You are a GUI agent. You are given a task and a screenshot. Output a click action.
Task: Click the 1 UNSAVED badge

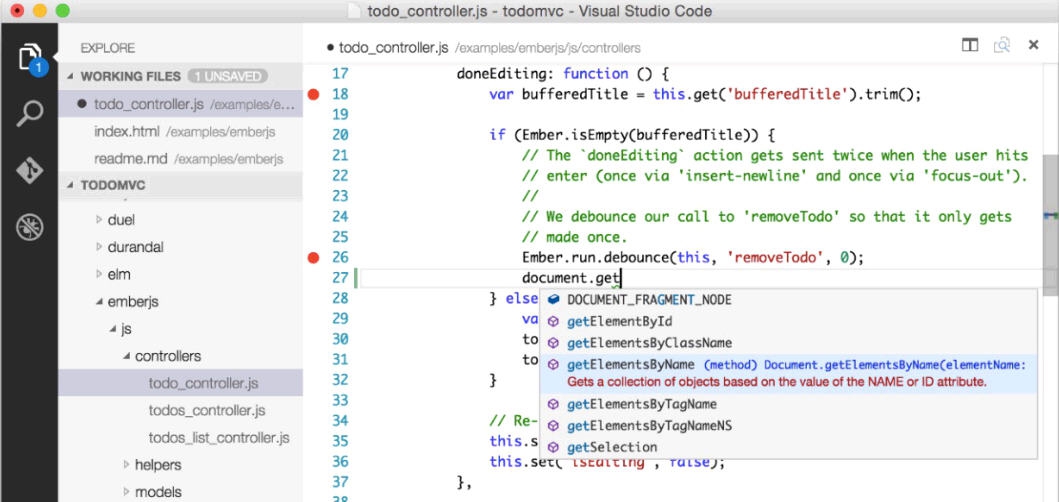pyautogui.click(x=228, y=76)
